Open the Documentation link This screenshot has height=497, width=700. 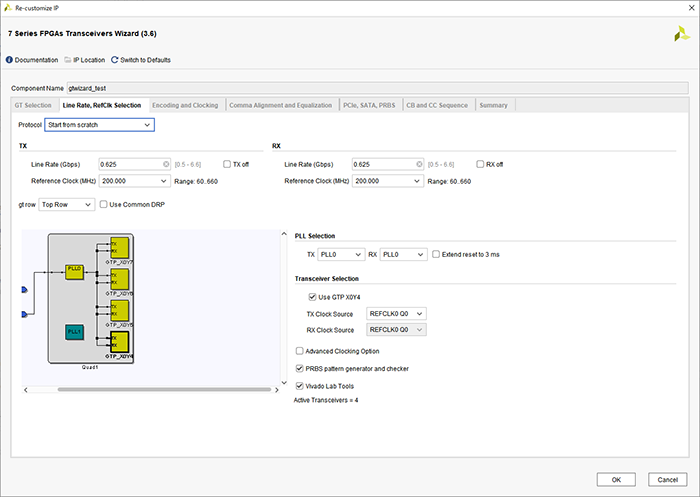coord(36,60)
